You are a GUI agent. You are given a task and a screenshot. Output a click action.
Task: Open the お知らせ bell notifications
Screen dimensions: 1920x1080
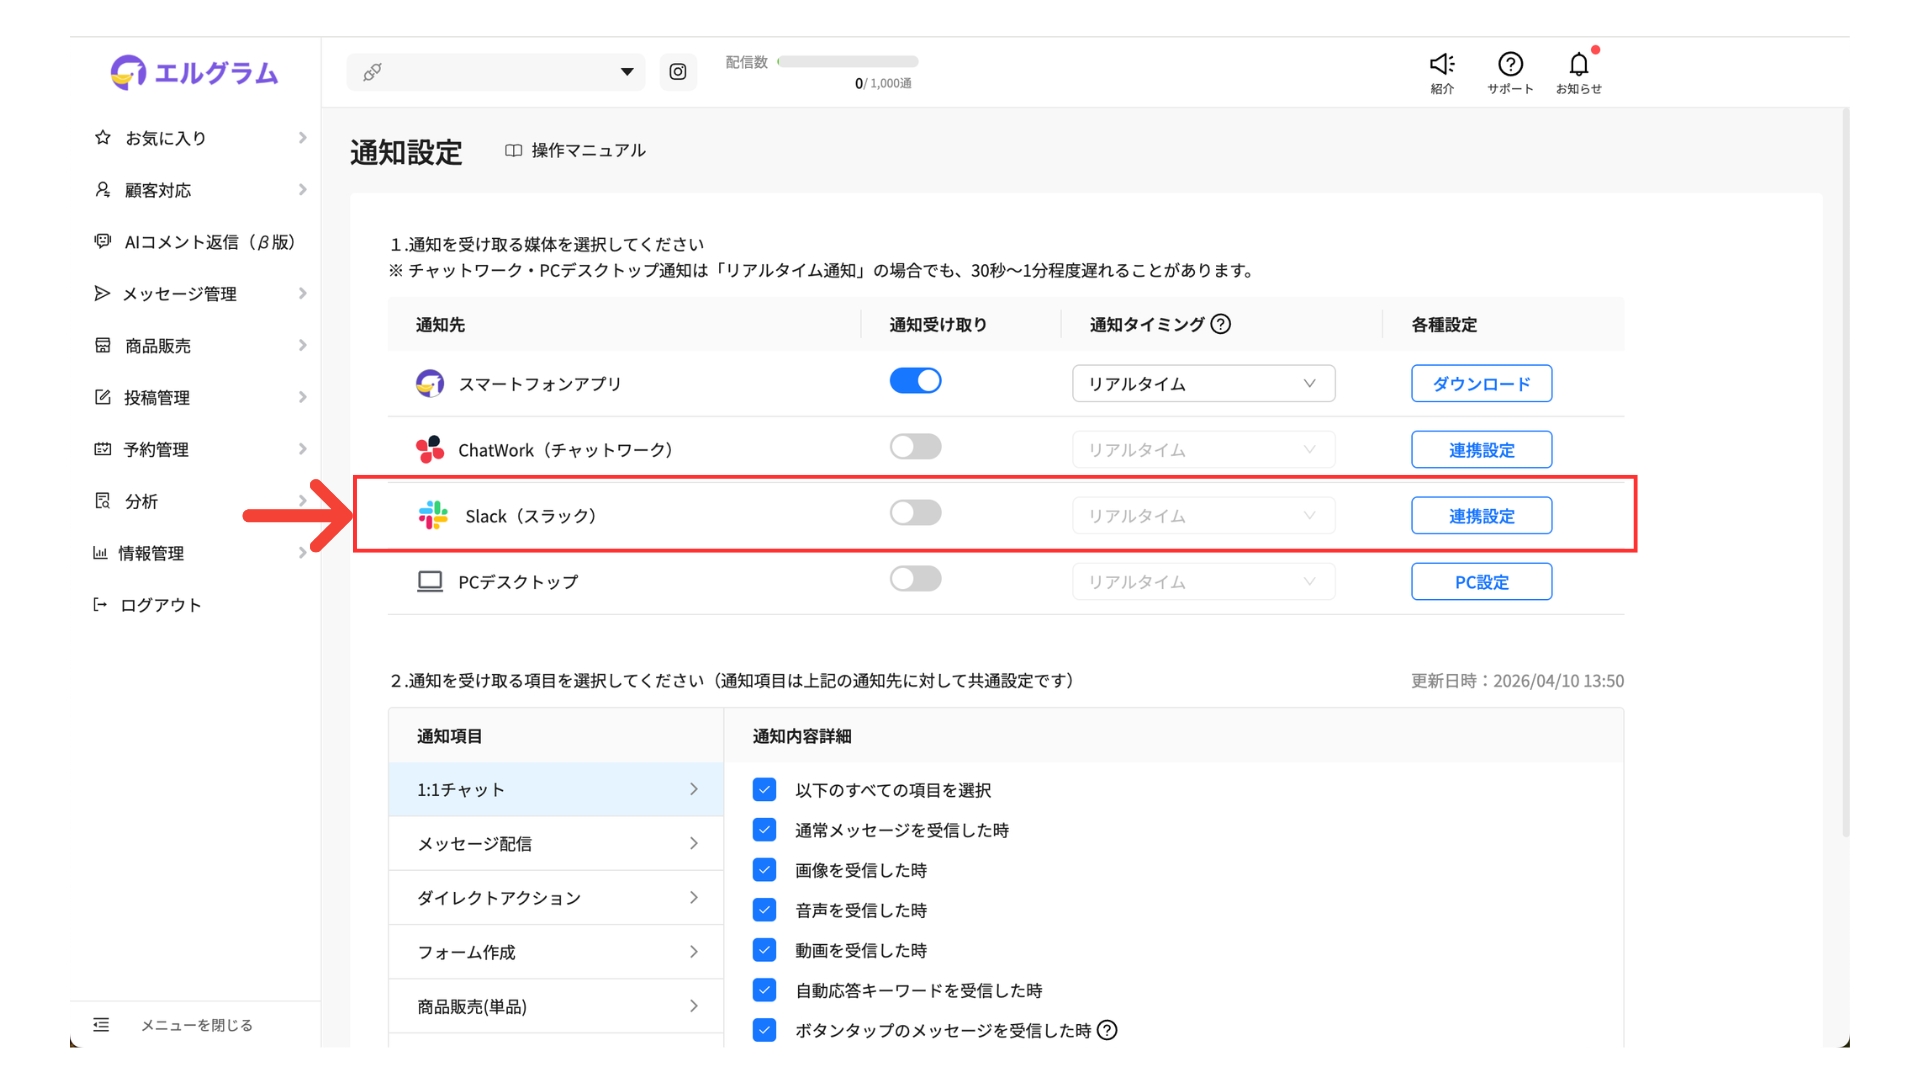[x=1579, y=64]
